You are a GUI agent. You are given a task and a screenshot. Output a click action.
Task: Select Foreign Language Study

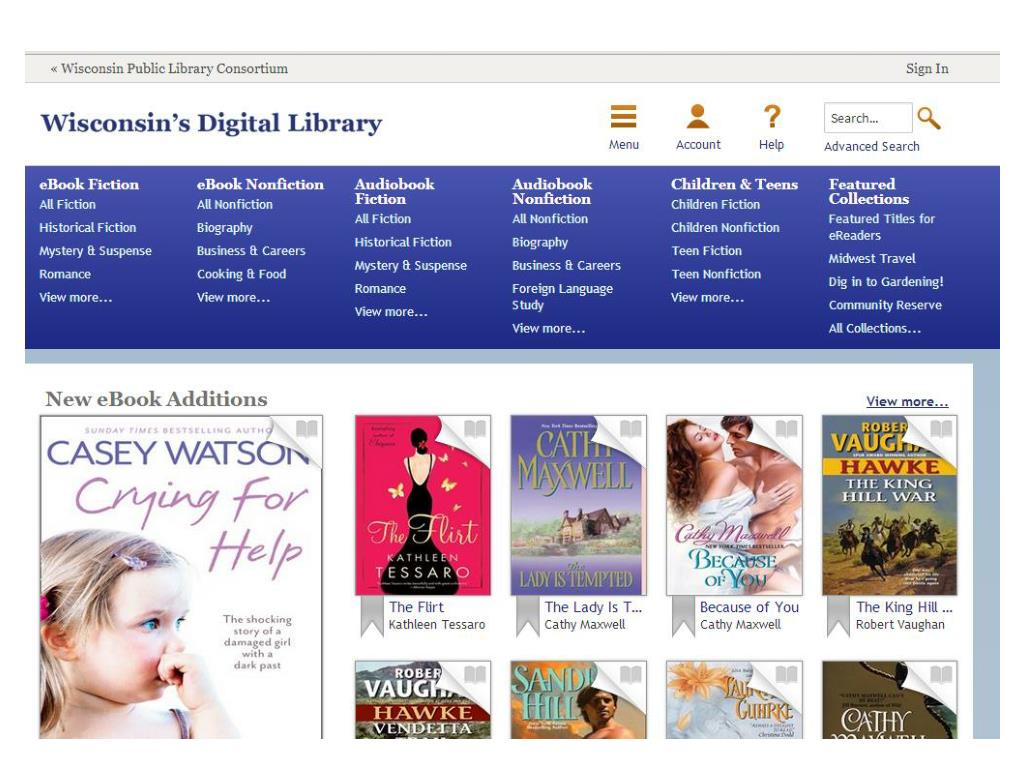(562, 296)
